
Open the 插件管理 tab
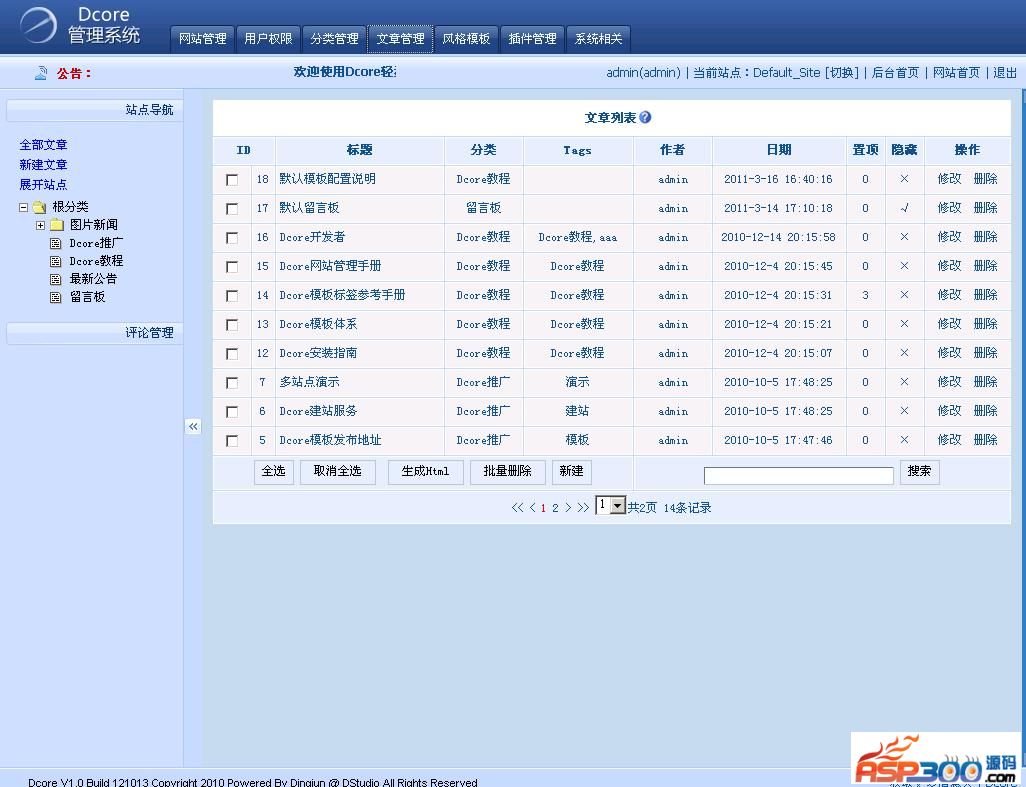pyautogui.click(x=533, y=39)
